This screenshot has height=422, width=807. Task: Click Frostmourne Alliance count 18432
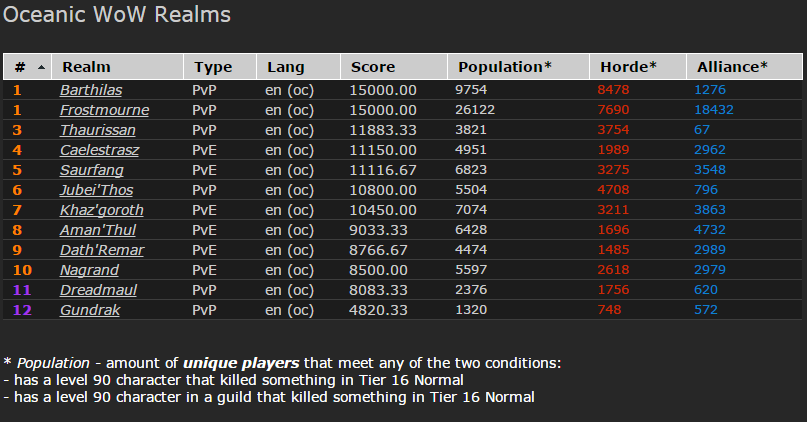714,110
